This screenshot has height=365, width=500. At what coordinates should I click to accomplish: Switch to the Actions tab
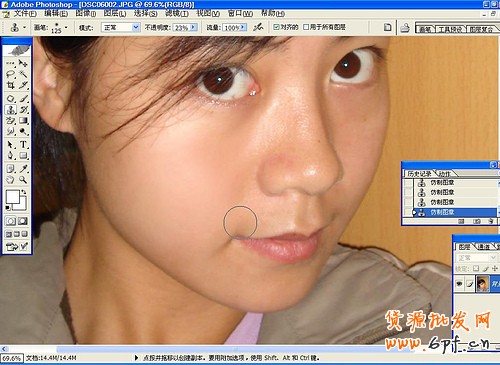445,174
